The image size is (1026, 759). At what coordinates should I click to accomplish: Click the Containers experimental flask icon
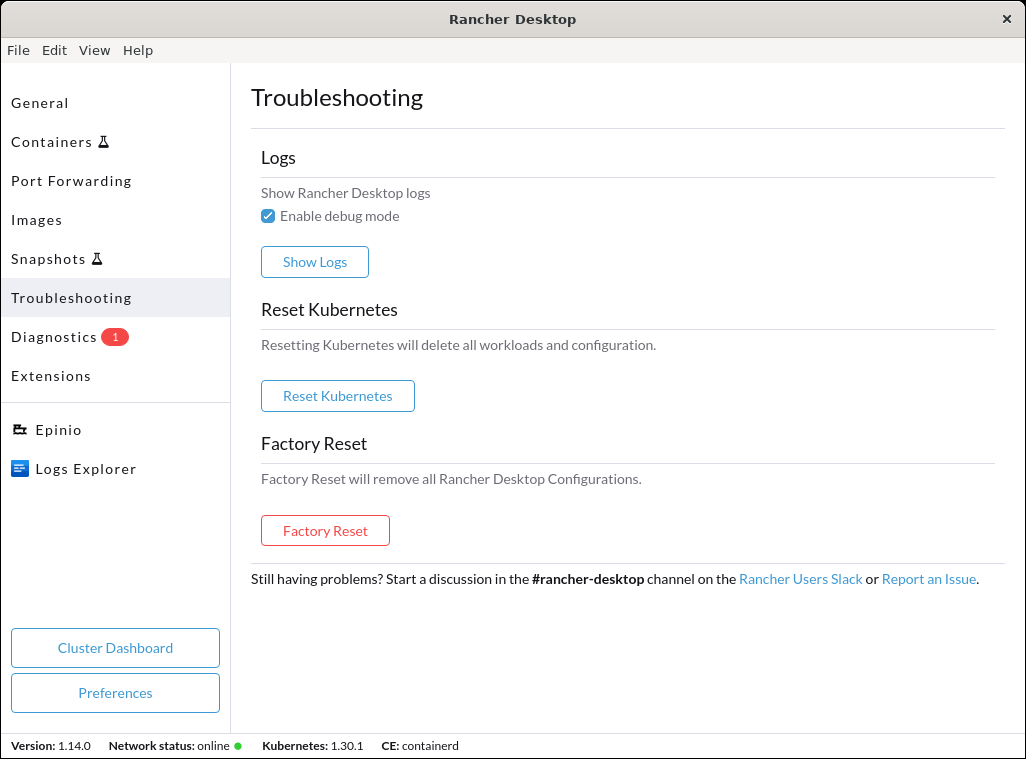pos(103,142)
